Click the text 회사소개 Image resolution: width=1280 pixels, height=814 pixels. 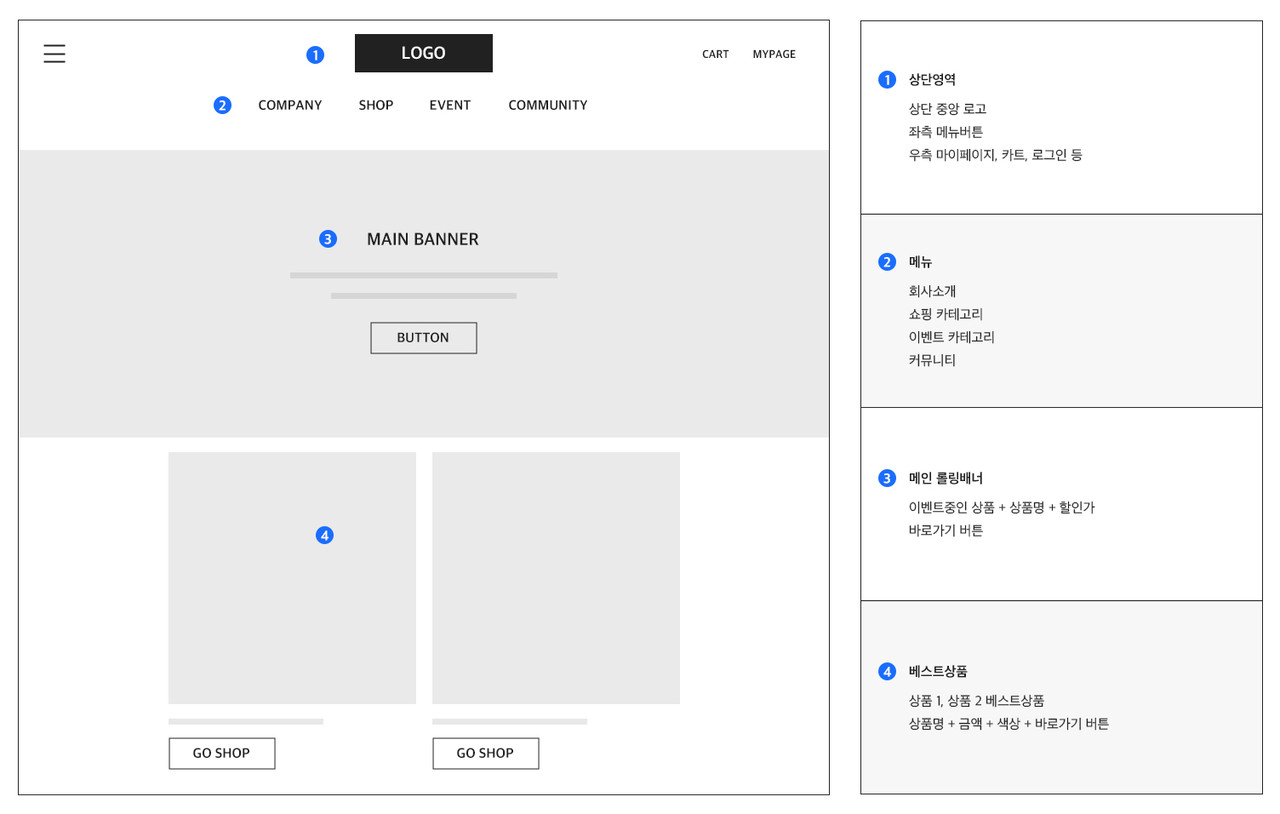click(x=932, y=291)
